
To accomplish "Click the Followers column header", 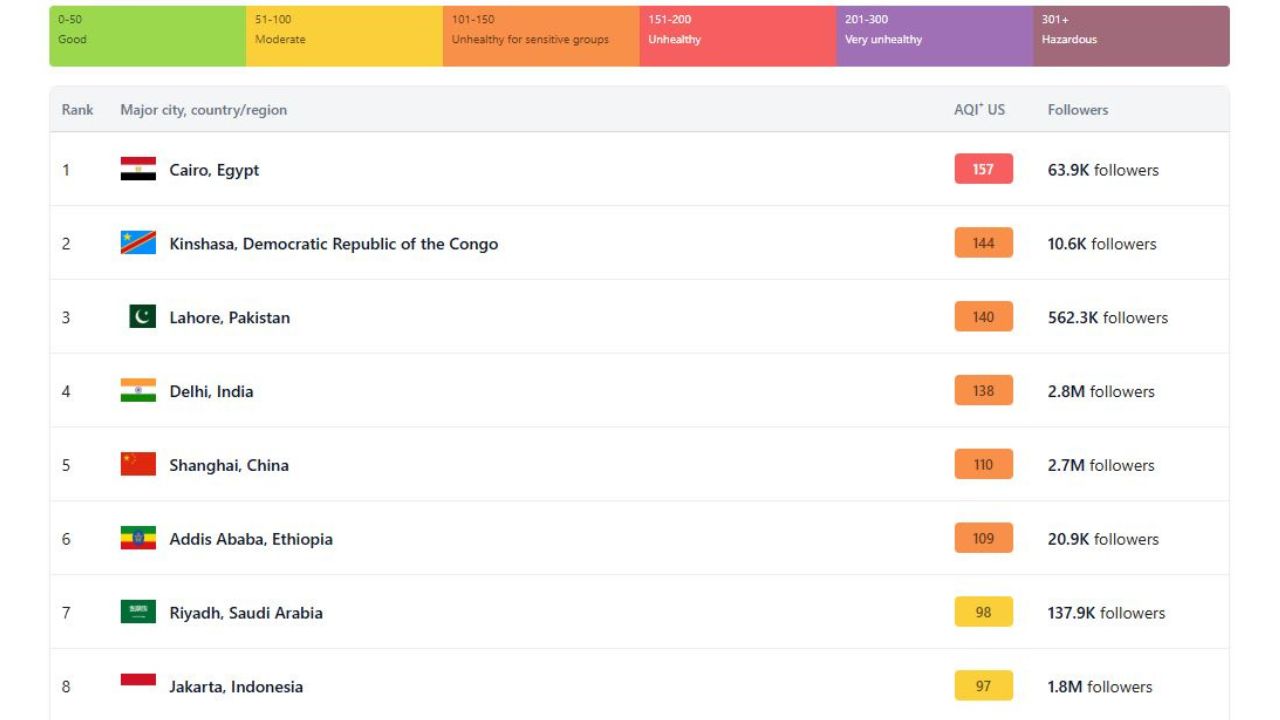I will [x=1077, y=110].
